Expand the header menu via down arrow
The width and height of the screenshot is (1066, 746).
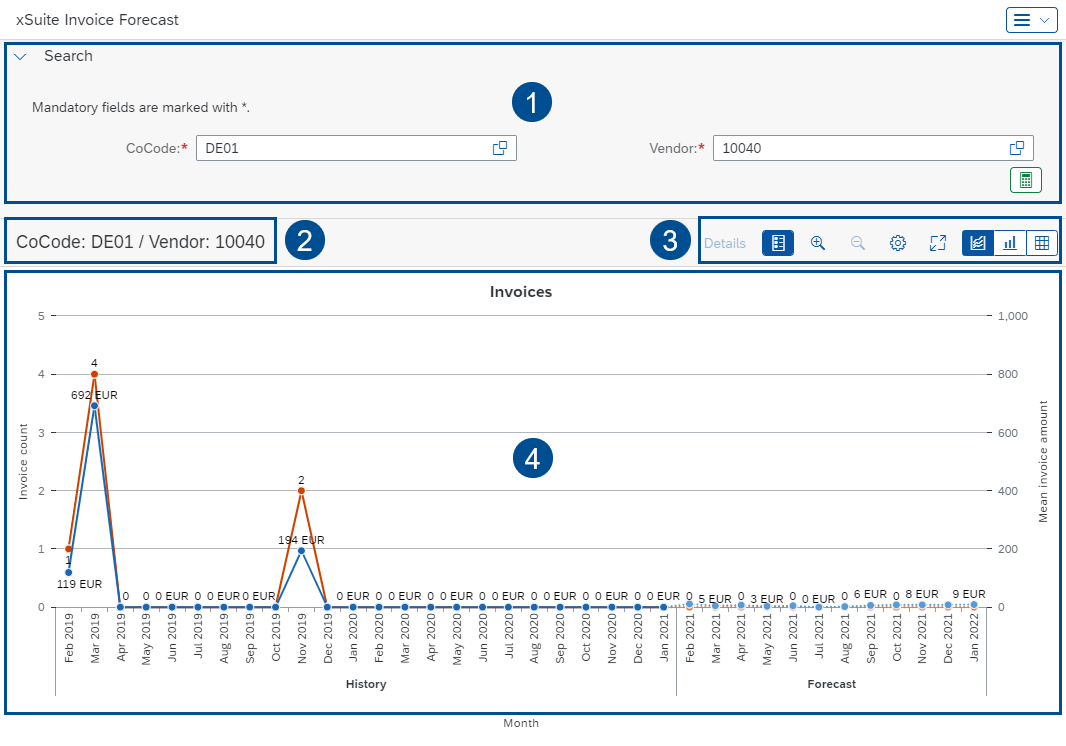[1043, 19]
